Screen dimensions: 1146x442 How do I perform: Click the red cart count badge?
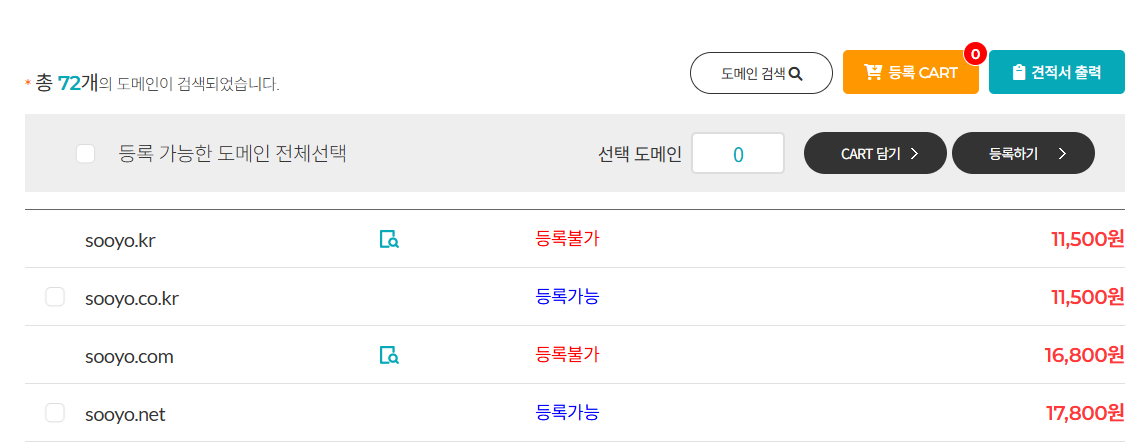tap(975, 53)
